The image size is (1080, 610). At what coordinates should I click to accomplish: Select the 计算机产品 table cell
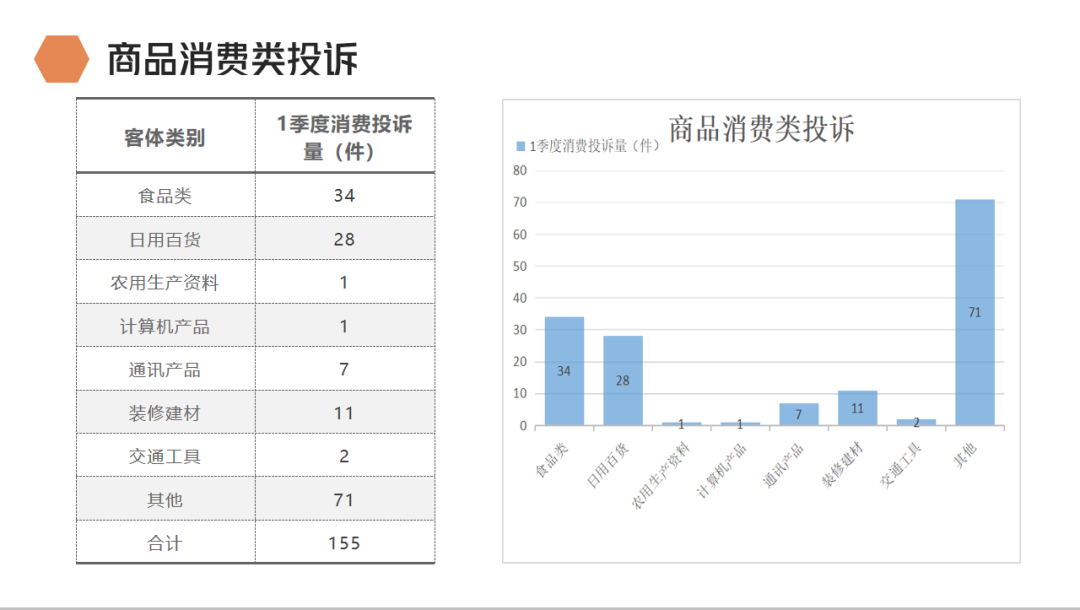[x=165, y=326]
